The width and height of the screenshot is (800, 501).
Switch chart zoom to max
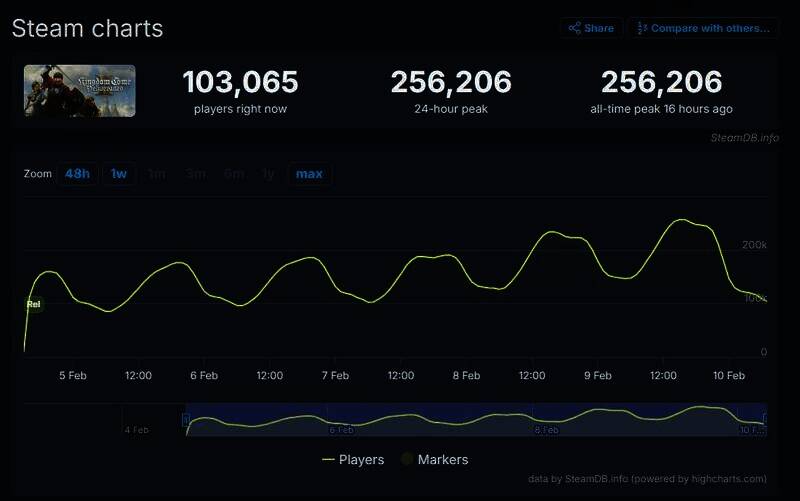[309, 174]
